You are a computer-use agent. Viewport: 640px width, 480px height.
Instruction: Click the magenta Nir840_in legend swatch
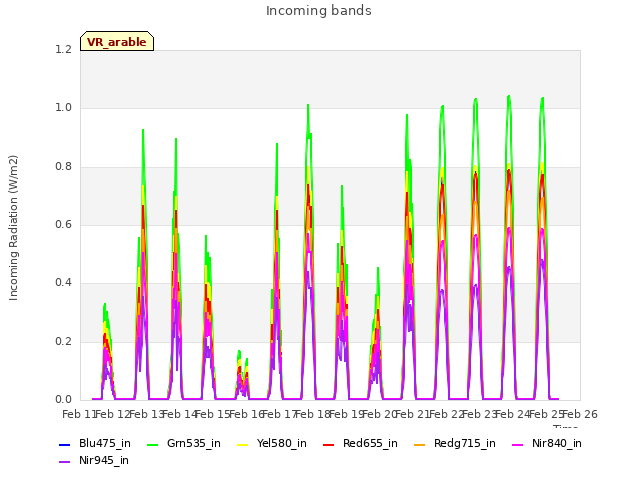pyautogui.click(x=518, y=444)
